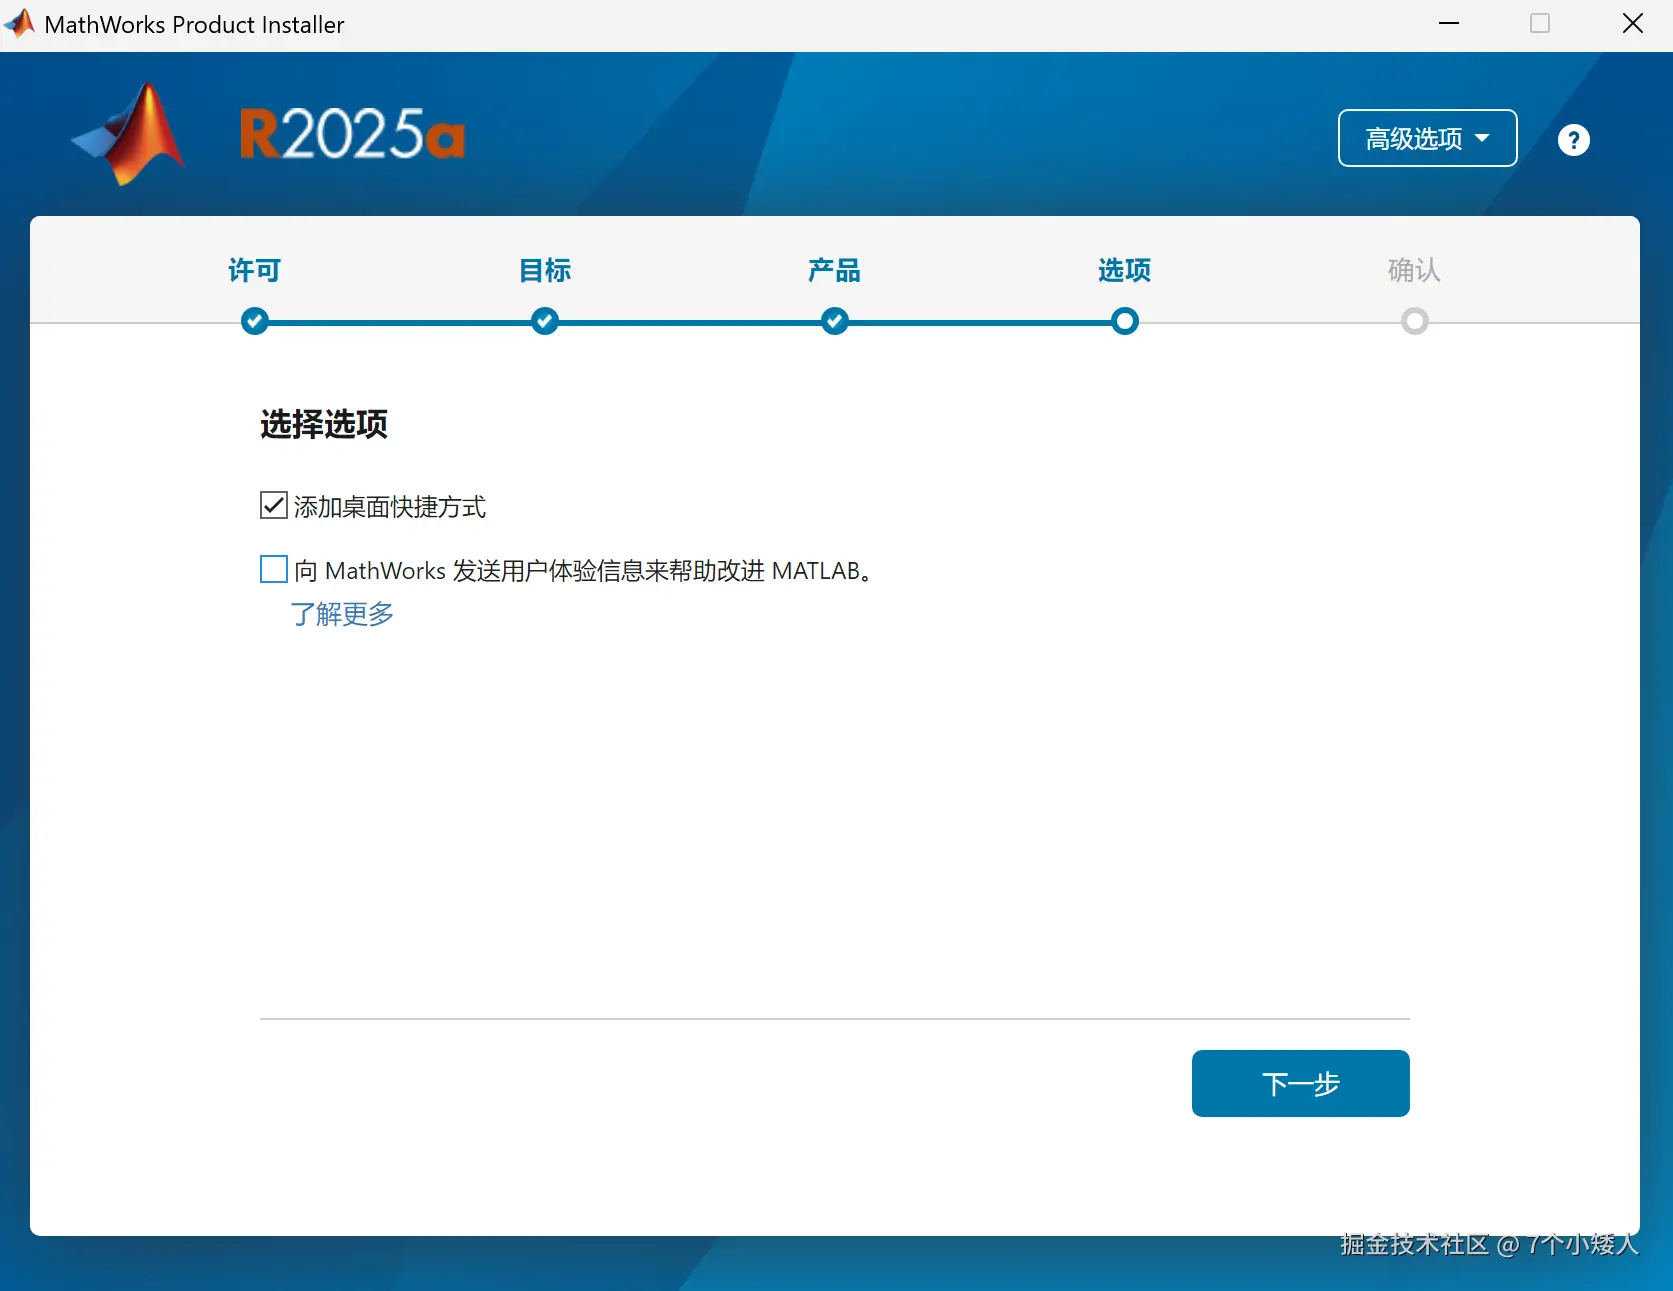Go to the 许可 step tab

255,270
